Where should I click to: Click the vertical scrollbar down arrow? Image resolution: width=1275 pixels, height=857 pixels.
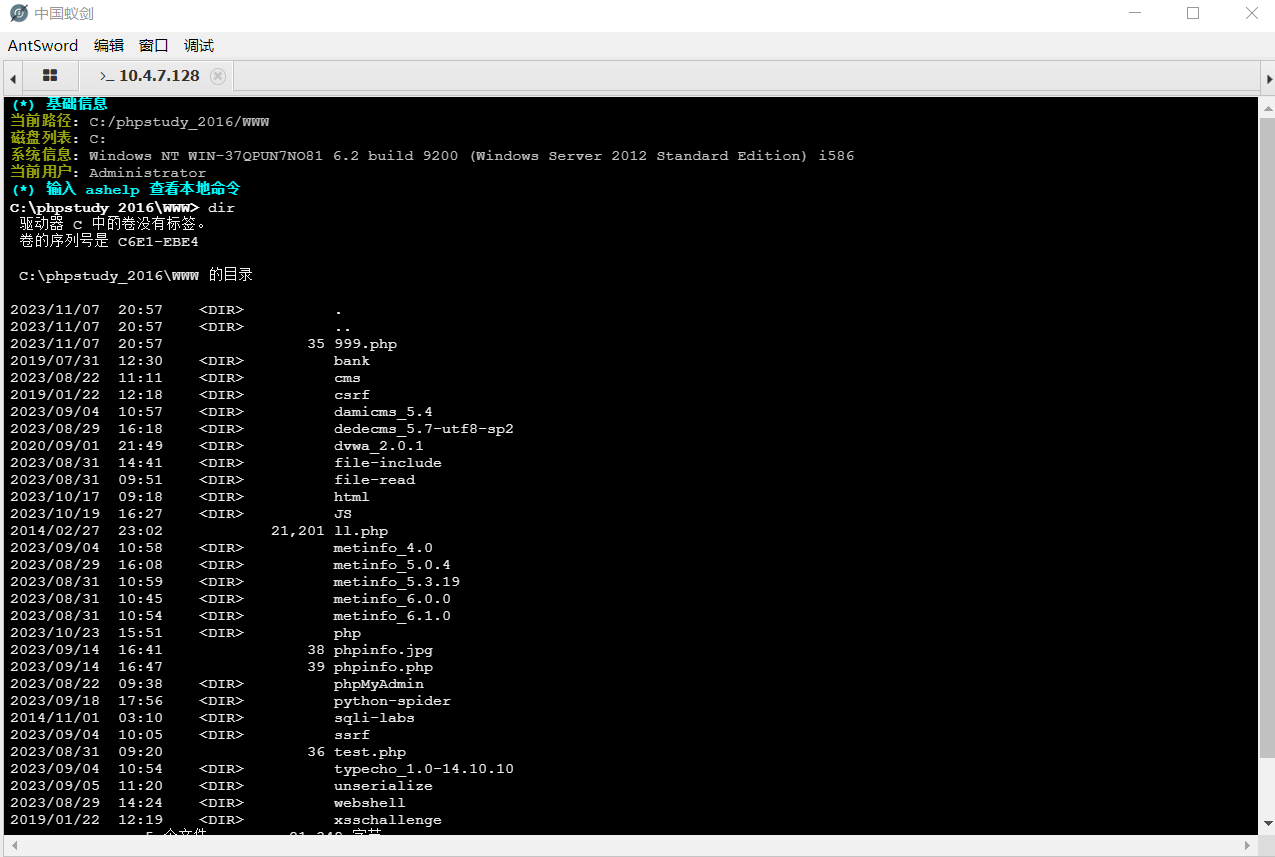[x=1267, y=823]
